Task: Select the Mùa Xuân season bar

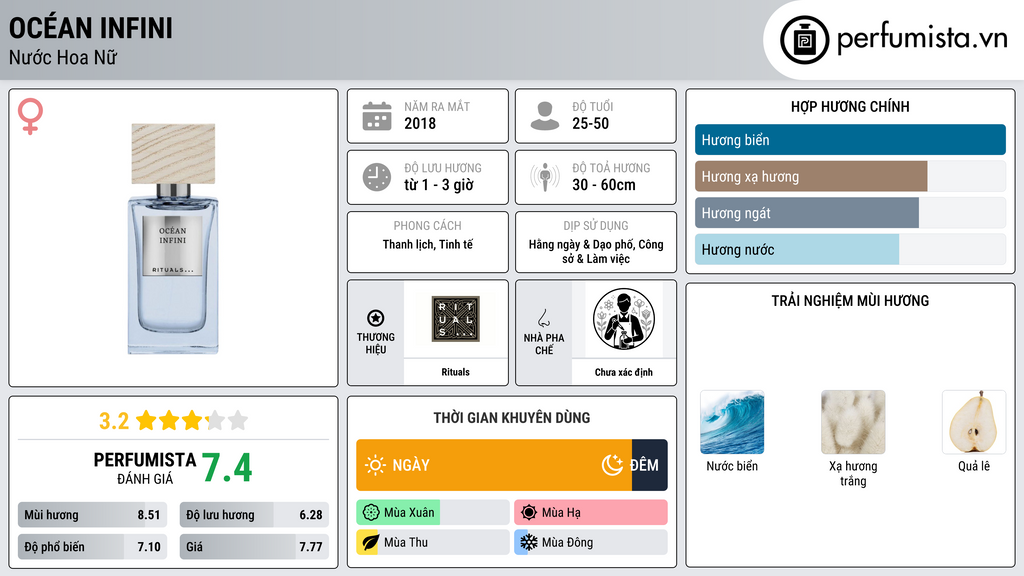Action: (x=433, y=513)
